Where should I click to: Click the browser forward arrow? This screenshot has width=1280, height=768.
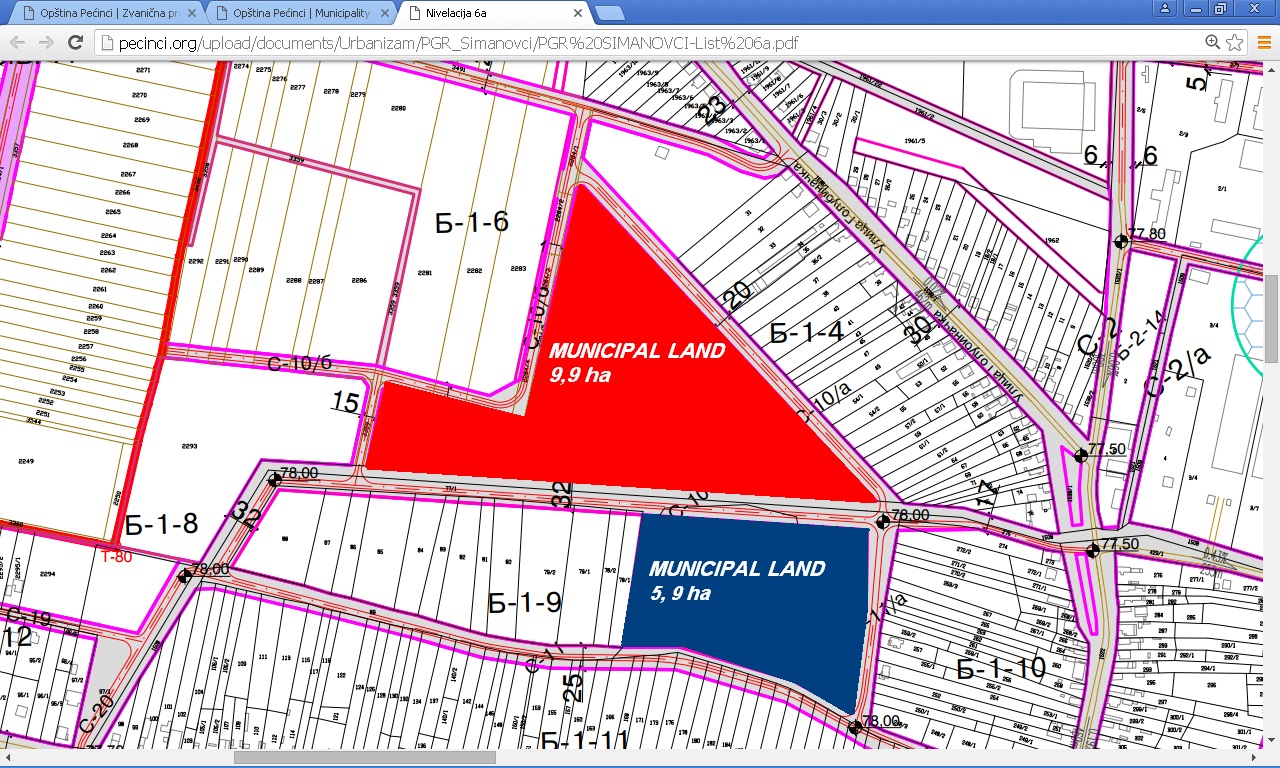pyautogui.click(x=46, y=43)
